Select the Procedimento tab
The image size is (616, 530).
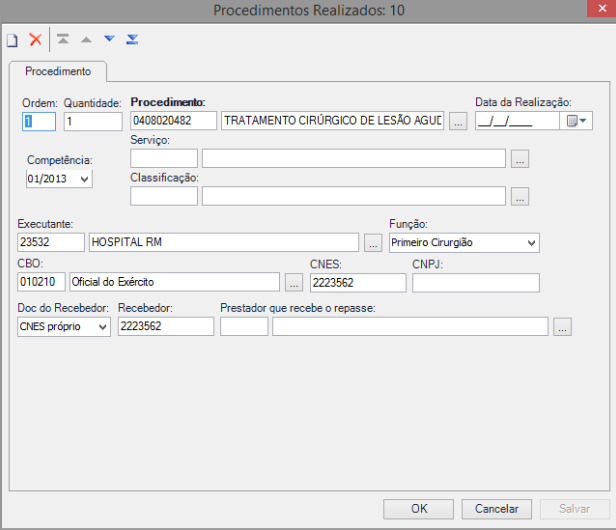(58, 71)
